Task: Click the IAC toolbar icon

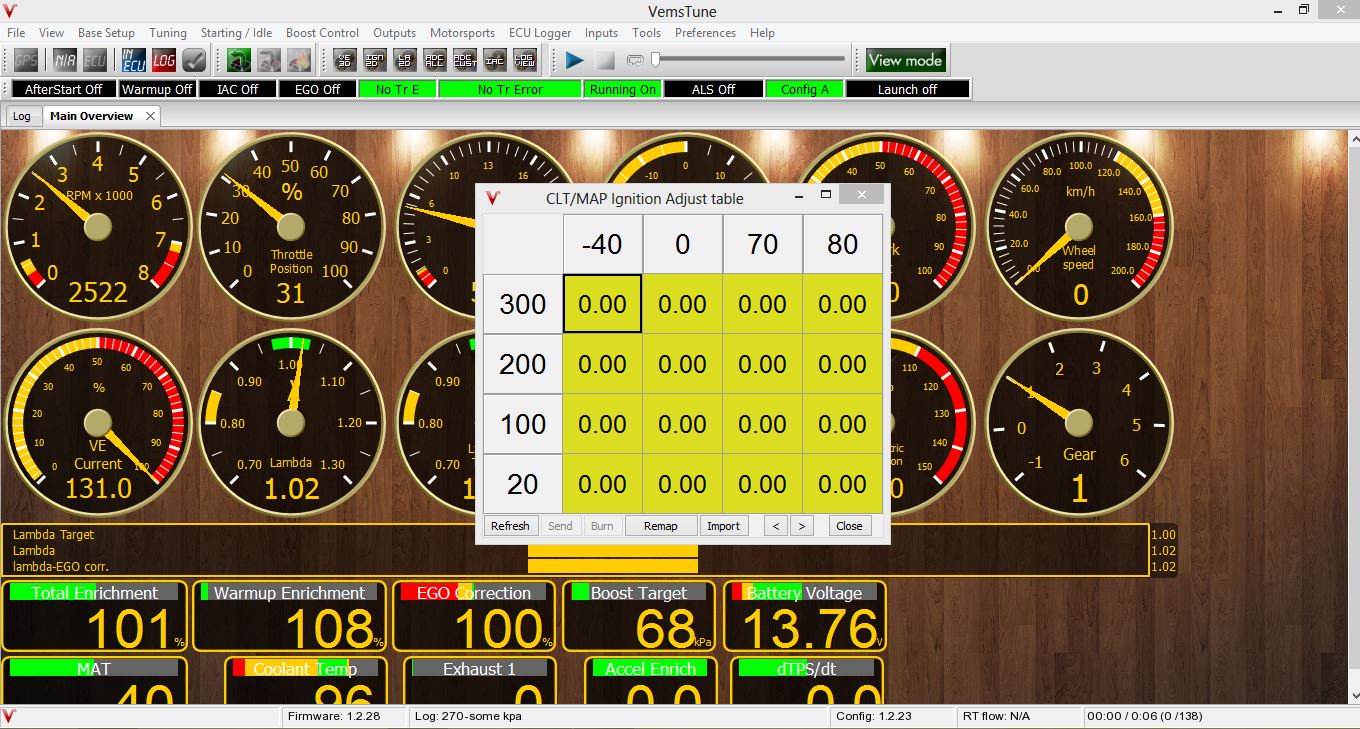Action: click(495, 60)
